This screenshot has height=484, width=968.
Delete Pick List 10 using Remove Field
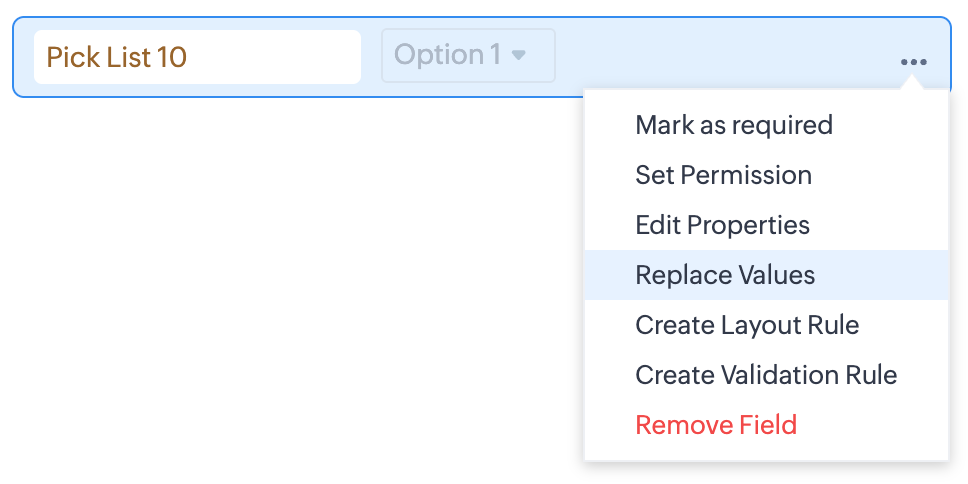(x=716, y=425)
